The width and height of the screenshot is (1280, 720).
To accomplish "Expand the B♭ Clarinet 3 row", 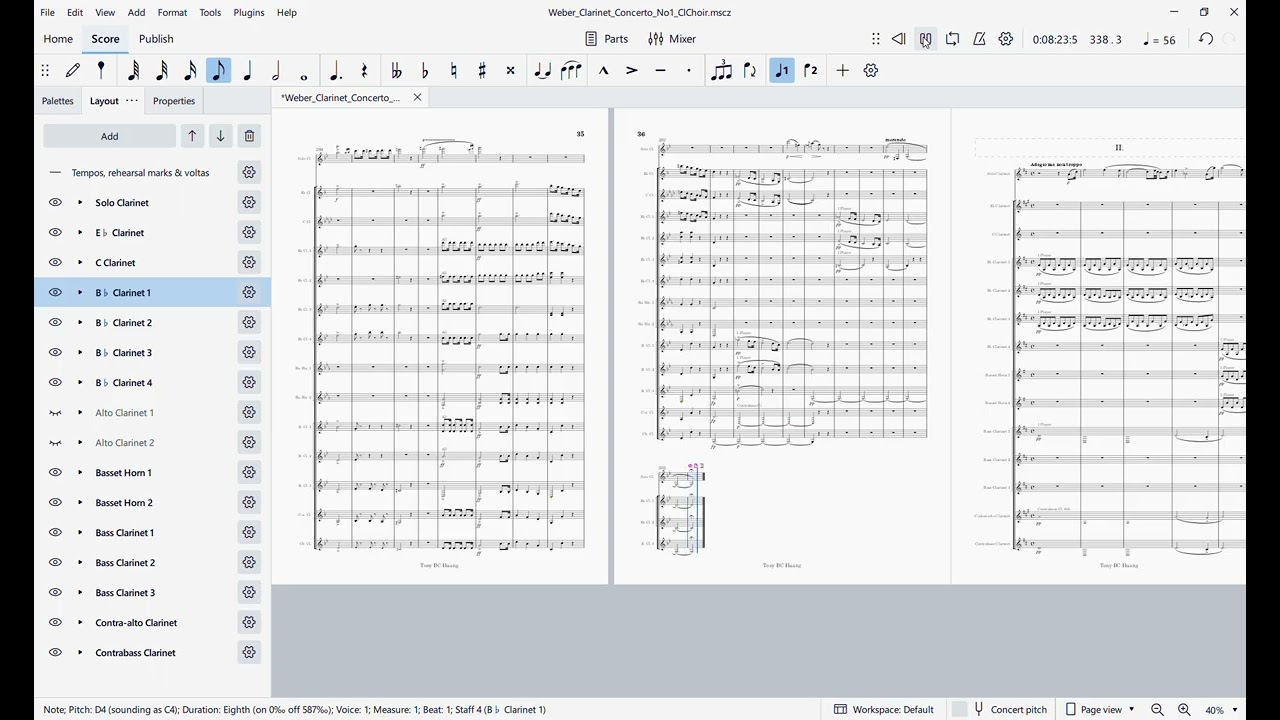I will [80, 352].
